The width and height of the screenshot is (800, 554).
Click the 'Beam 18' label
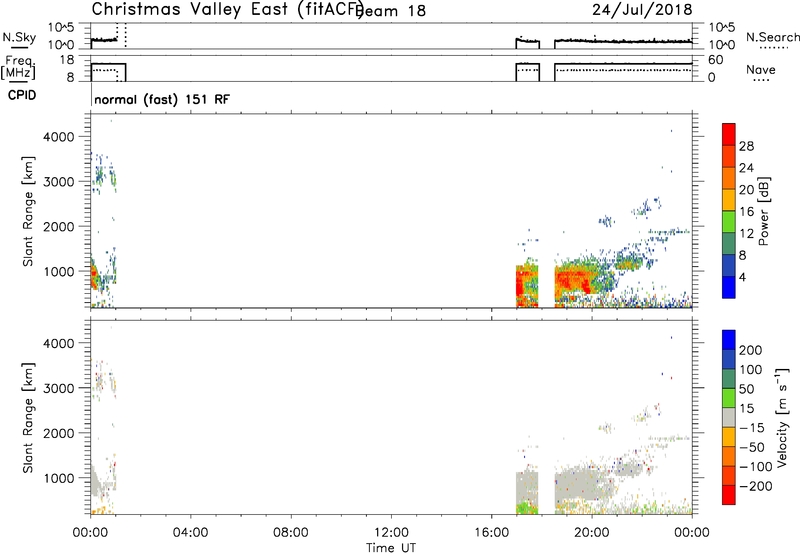(x=390, y=11)
